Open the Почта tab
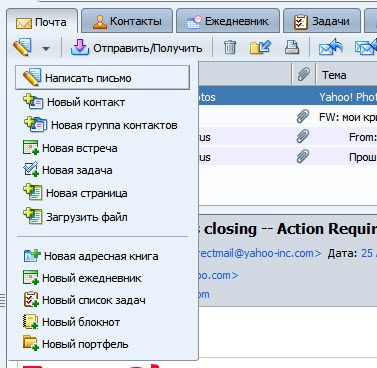377x368 pixels. 42,22
